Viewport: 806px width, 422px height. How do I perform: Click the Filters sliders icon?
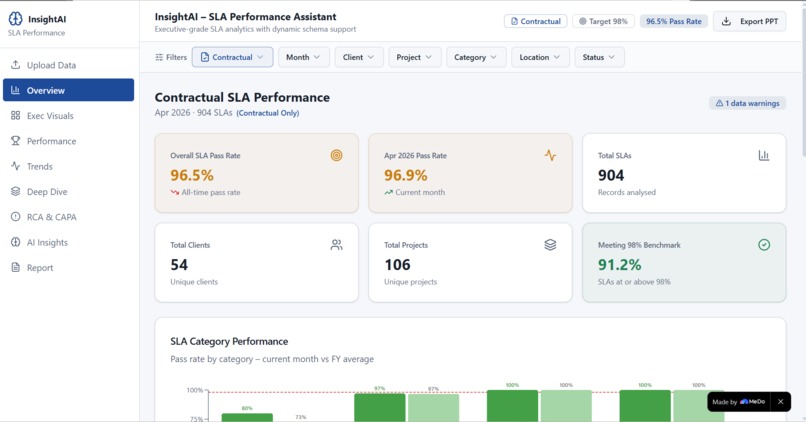[159, 57]
